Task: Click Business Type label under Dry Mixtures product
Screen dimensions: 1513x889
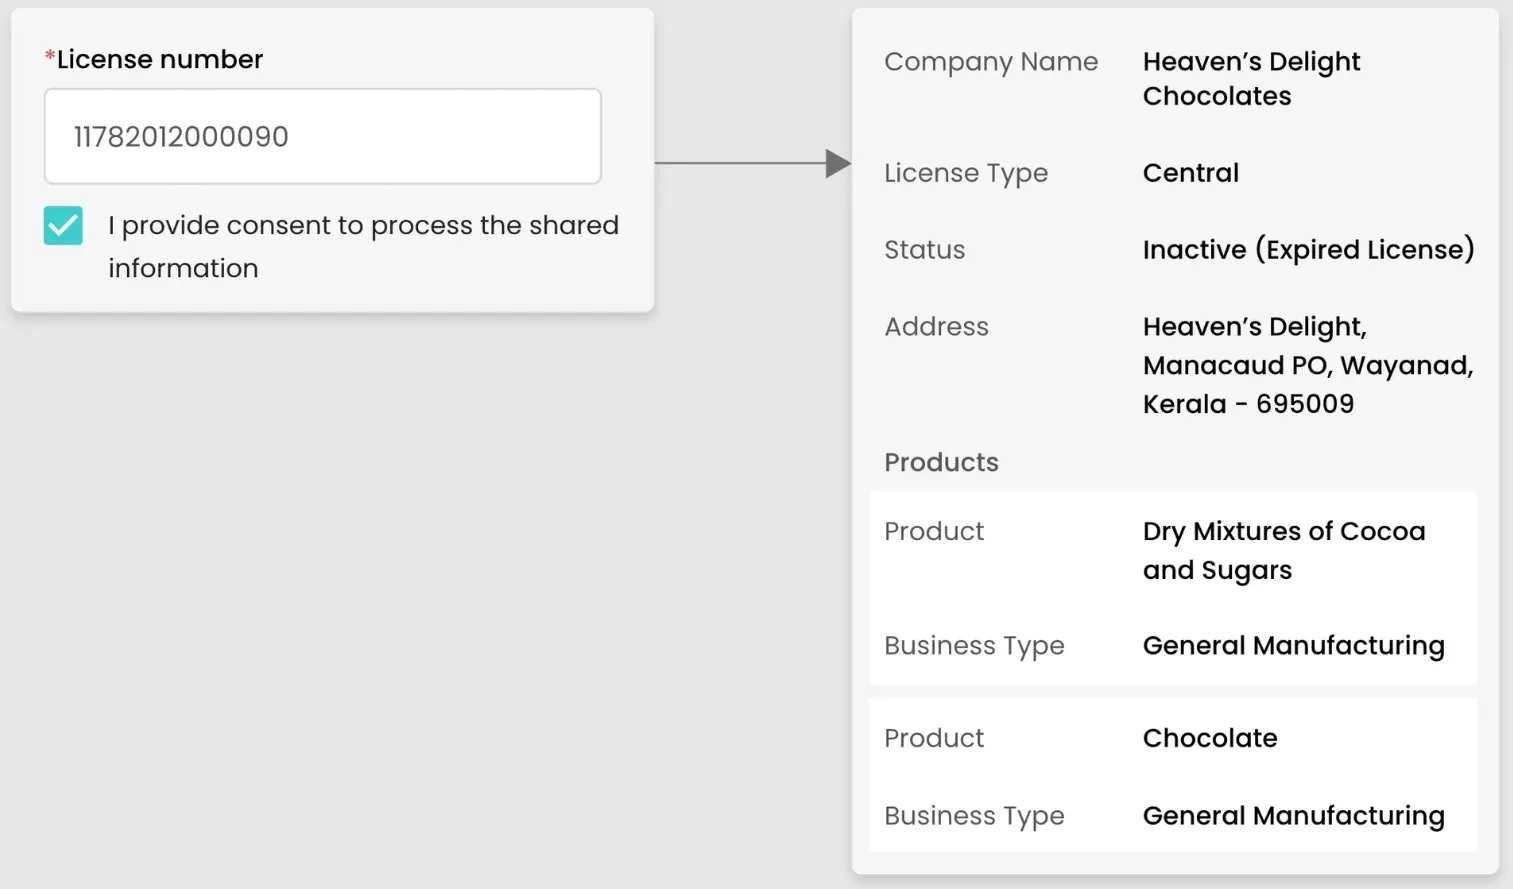Action: (974, 646)
